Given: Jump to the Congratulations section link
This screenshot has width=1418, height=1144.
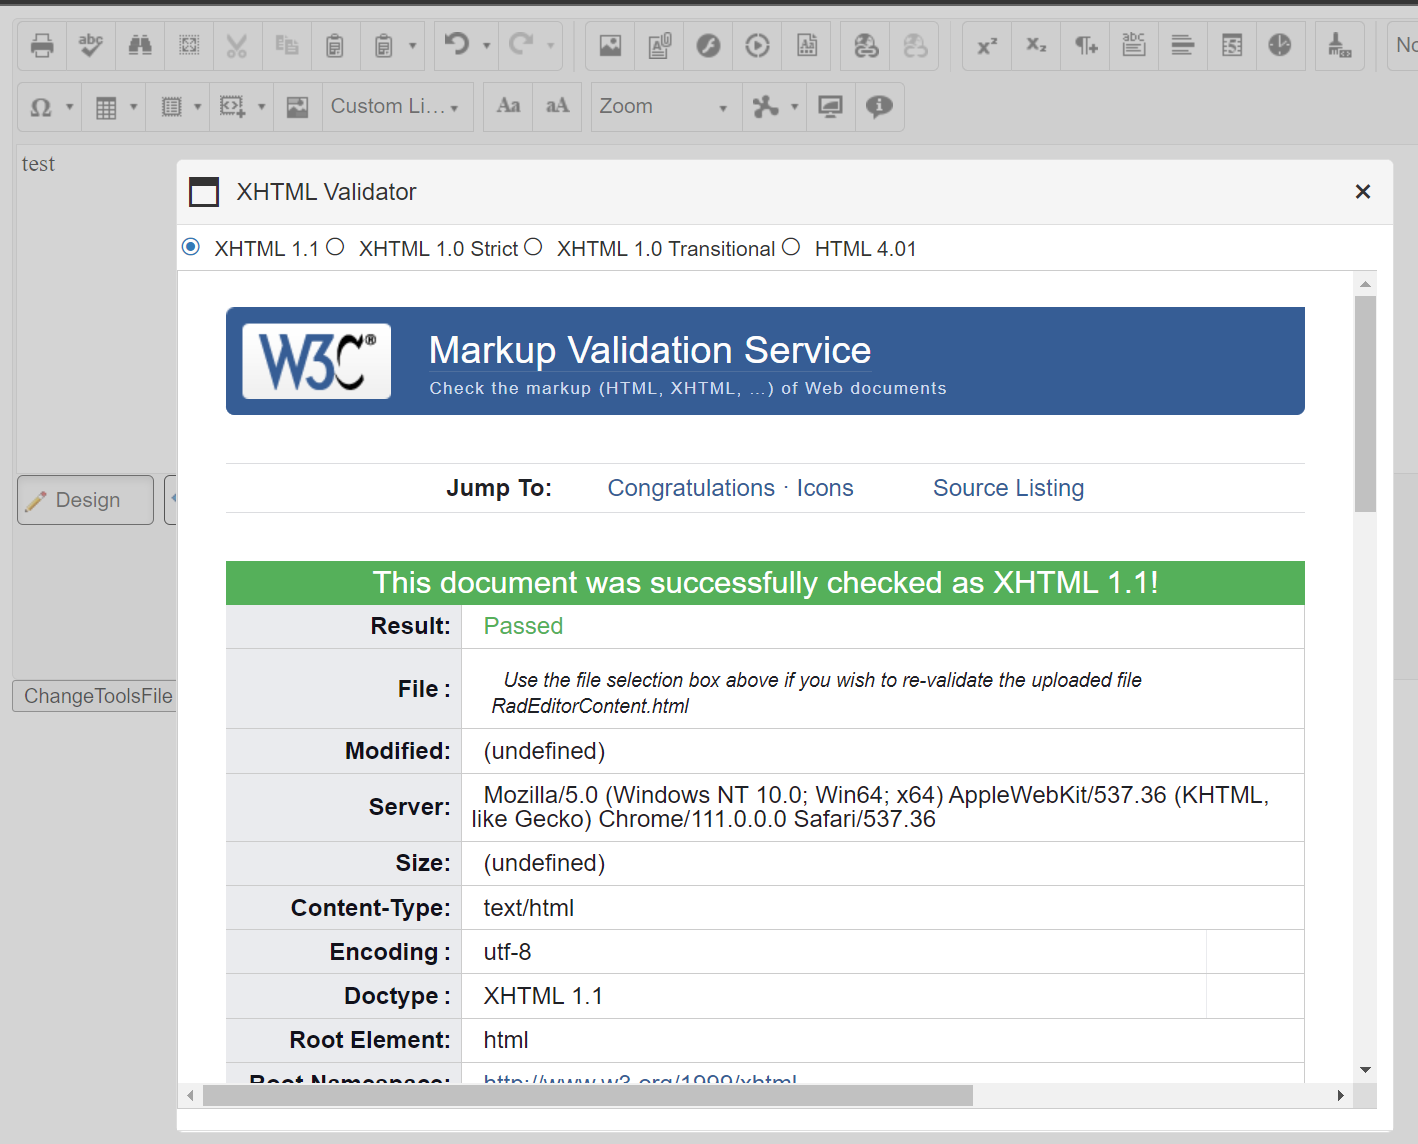Looking at the screenshot, I should 691,488.
